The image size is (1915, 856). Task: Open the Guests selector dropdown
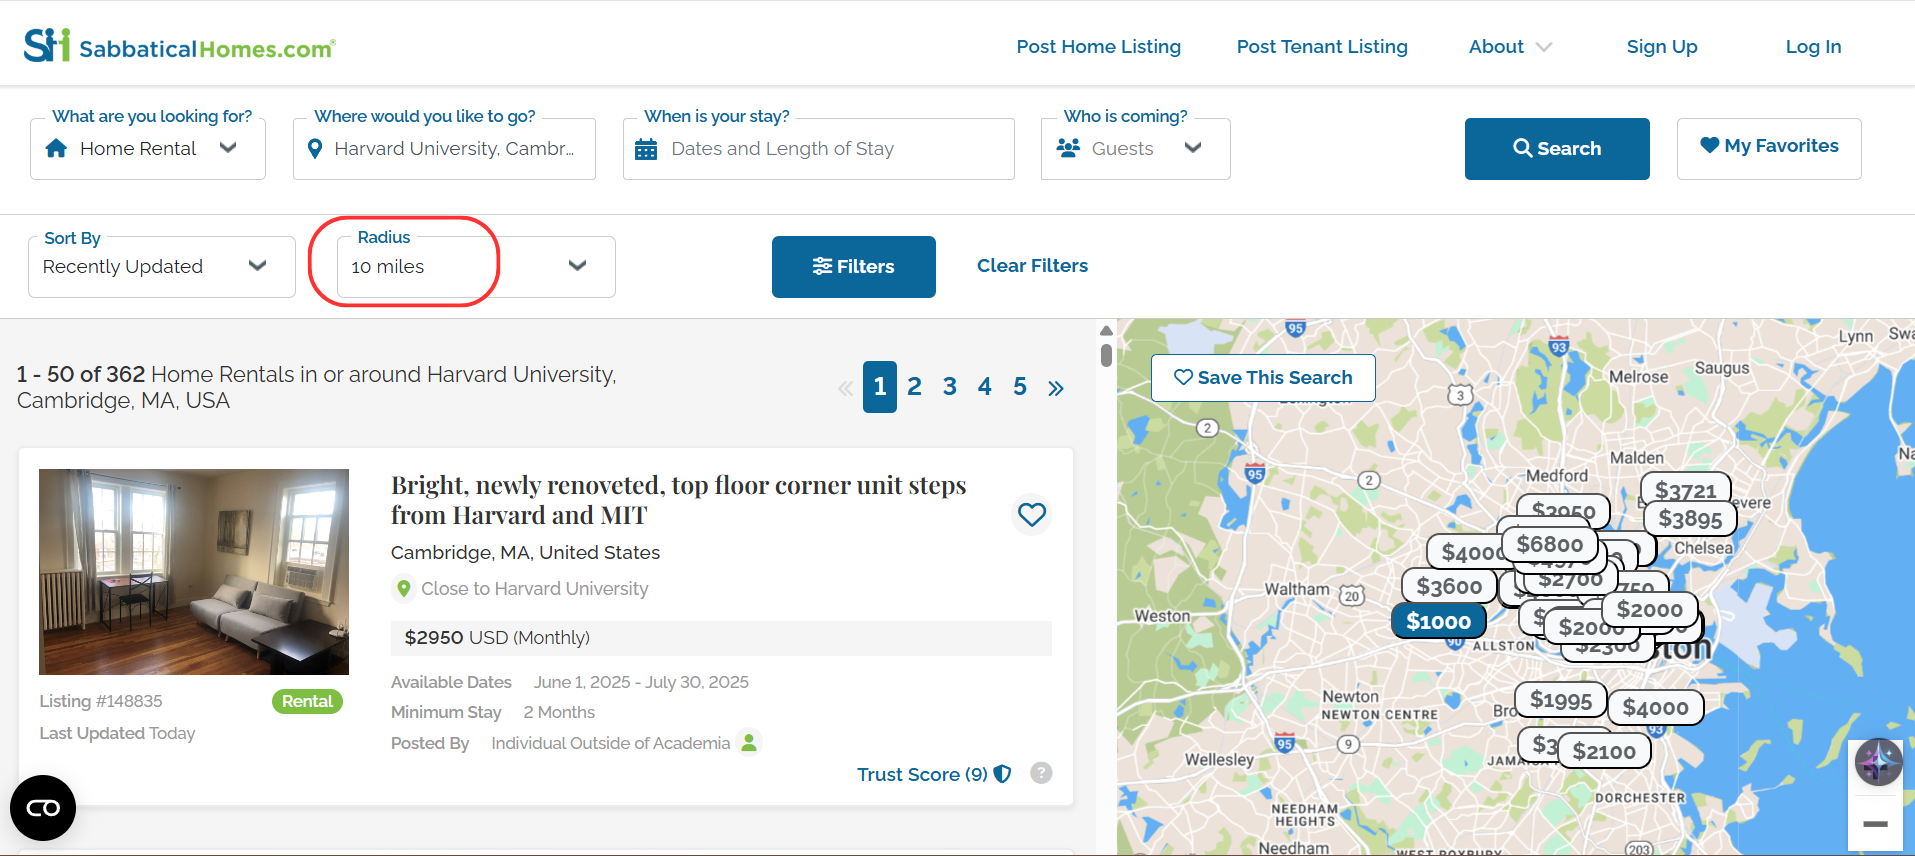pos(1135,149)
